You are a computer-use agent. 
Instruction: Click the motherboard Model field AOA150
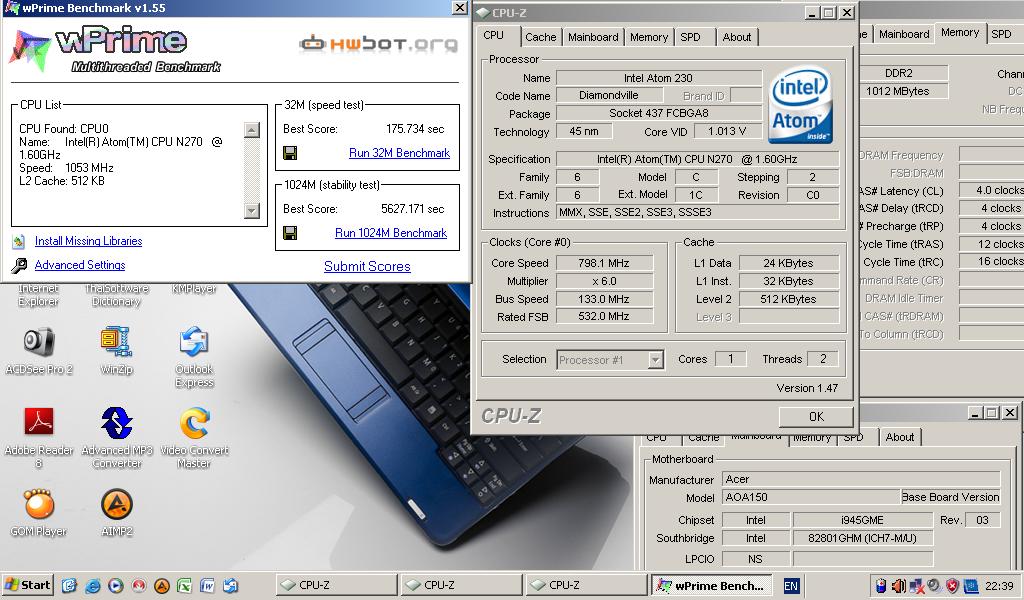812,497
